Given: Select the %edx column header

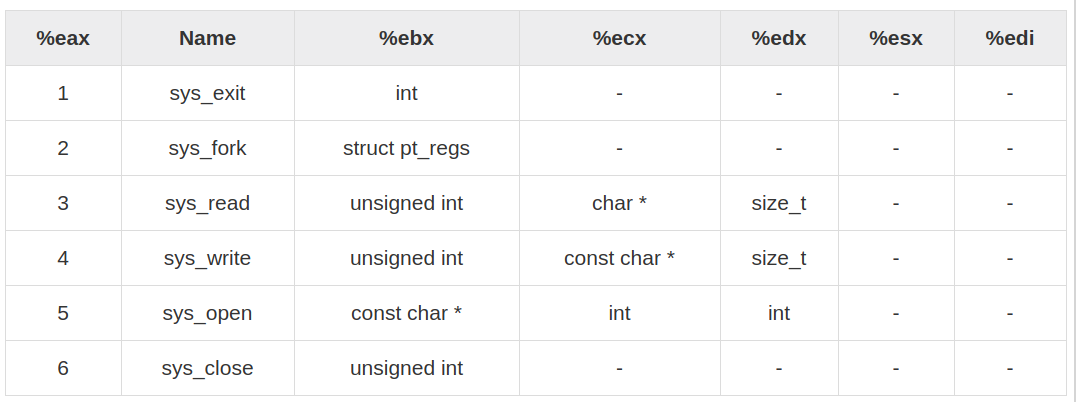Looking at the screenshot, I should click(x=779, y=38).
